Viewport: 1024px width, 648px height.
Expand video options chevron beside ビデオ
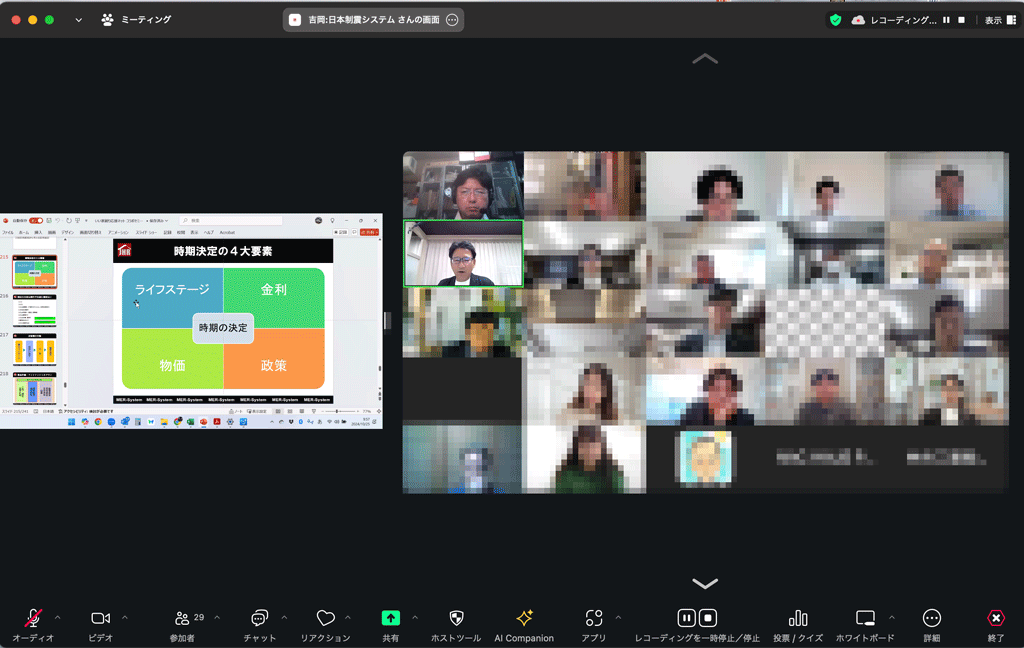125,617
